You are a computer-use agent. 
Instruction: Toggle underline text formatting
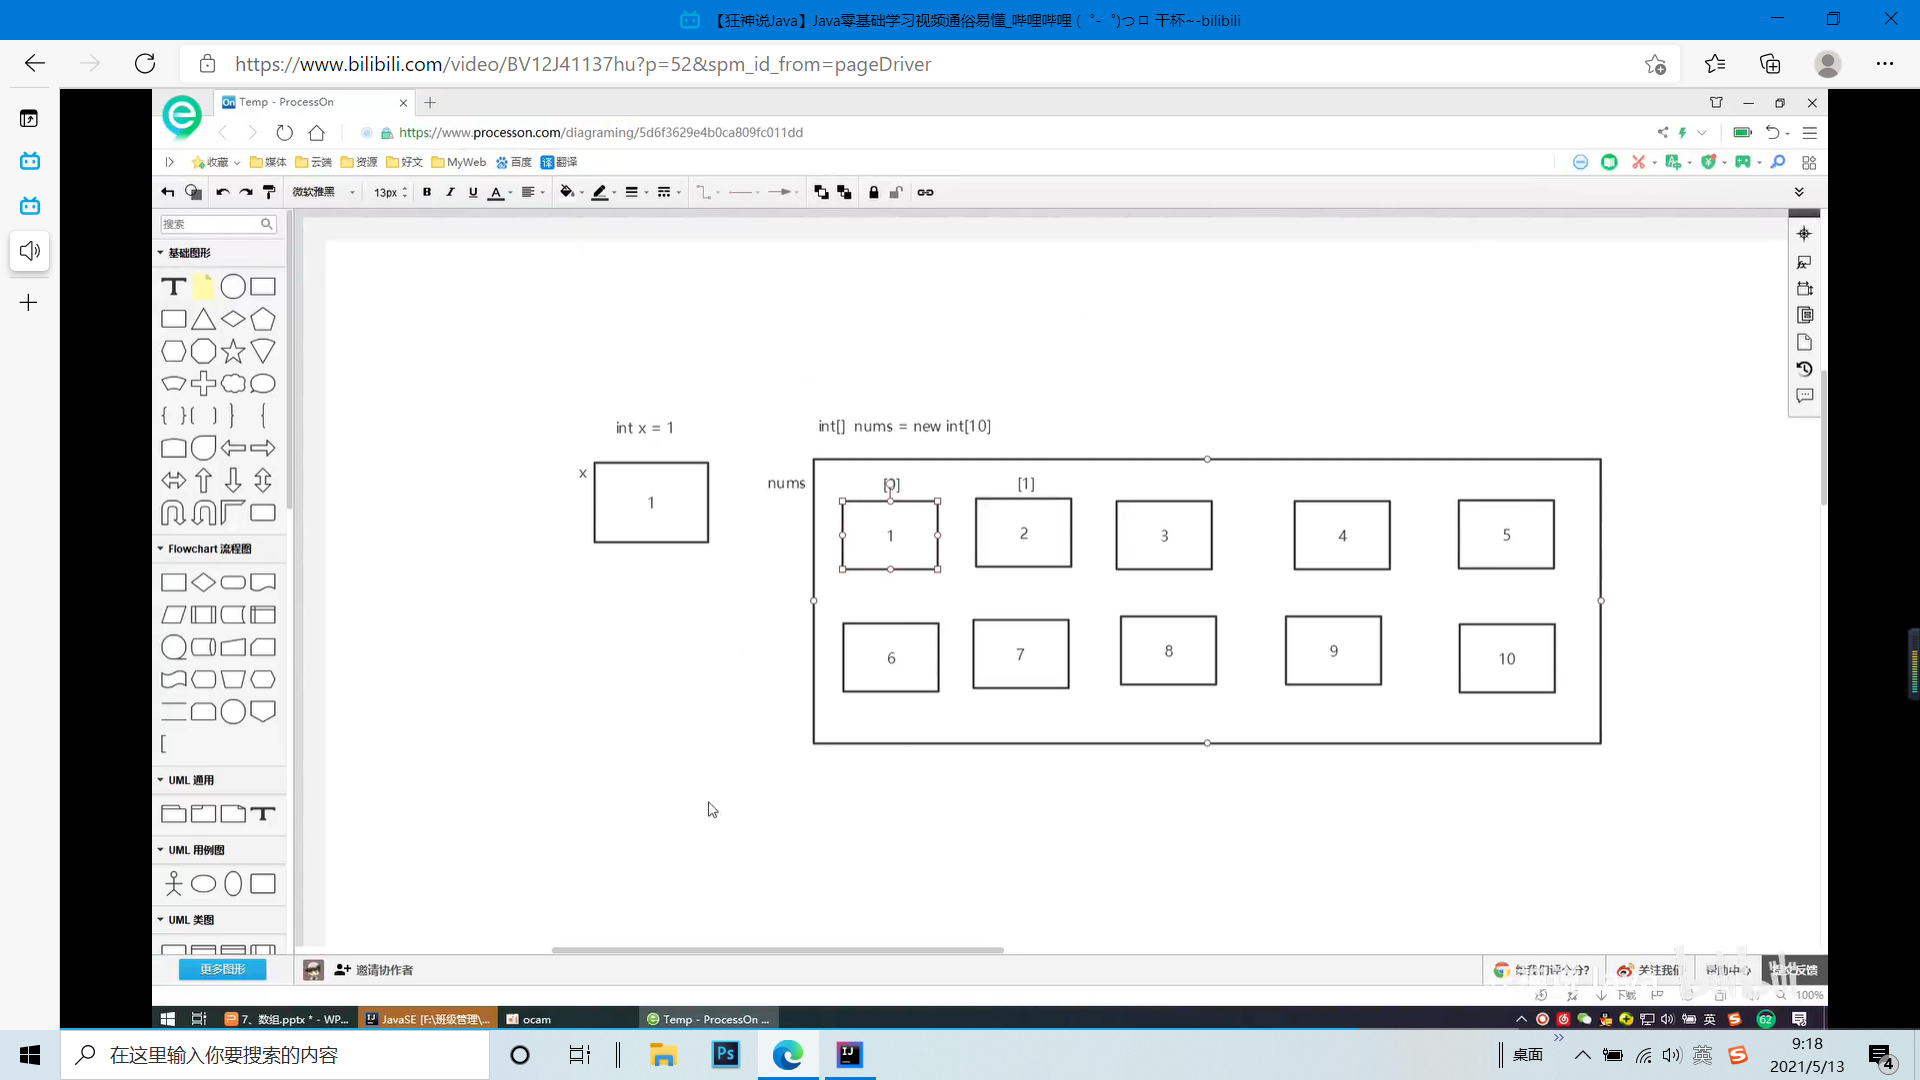(473, 192)
